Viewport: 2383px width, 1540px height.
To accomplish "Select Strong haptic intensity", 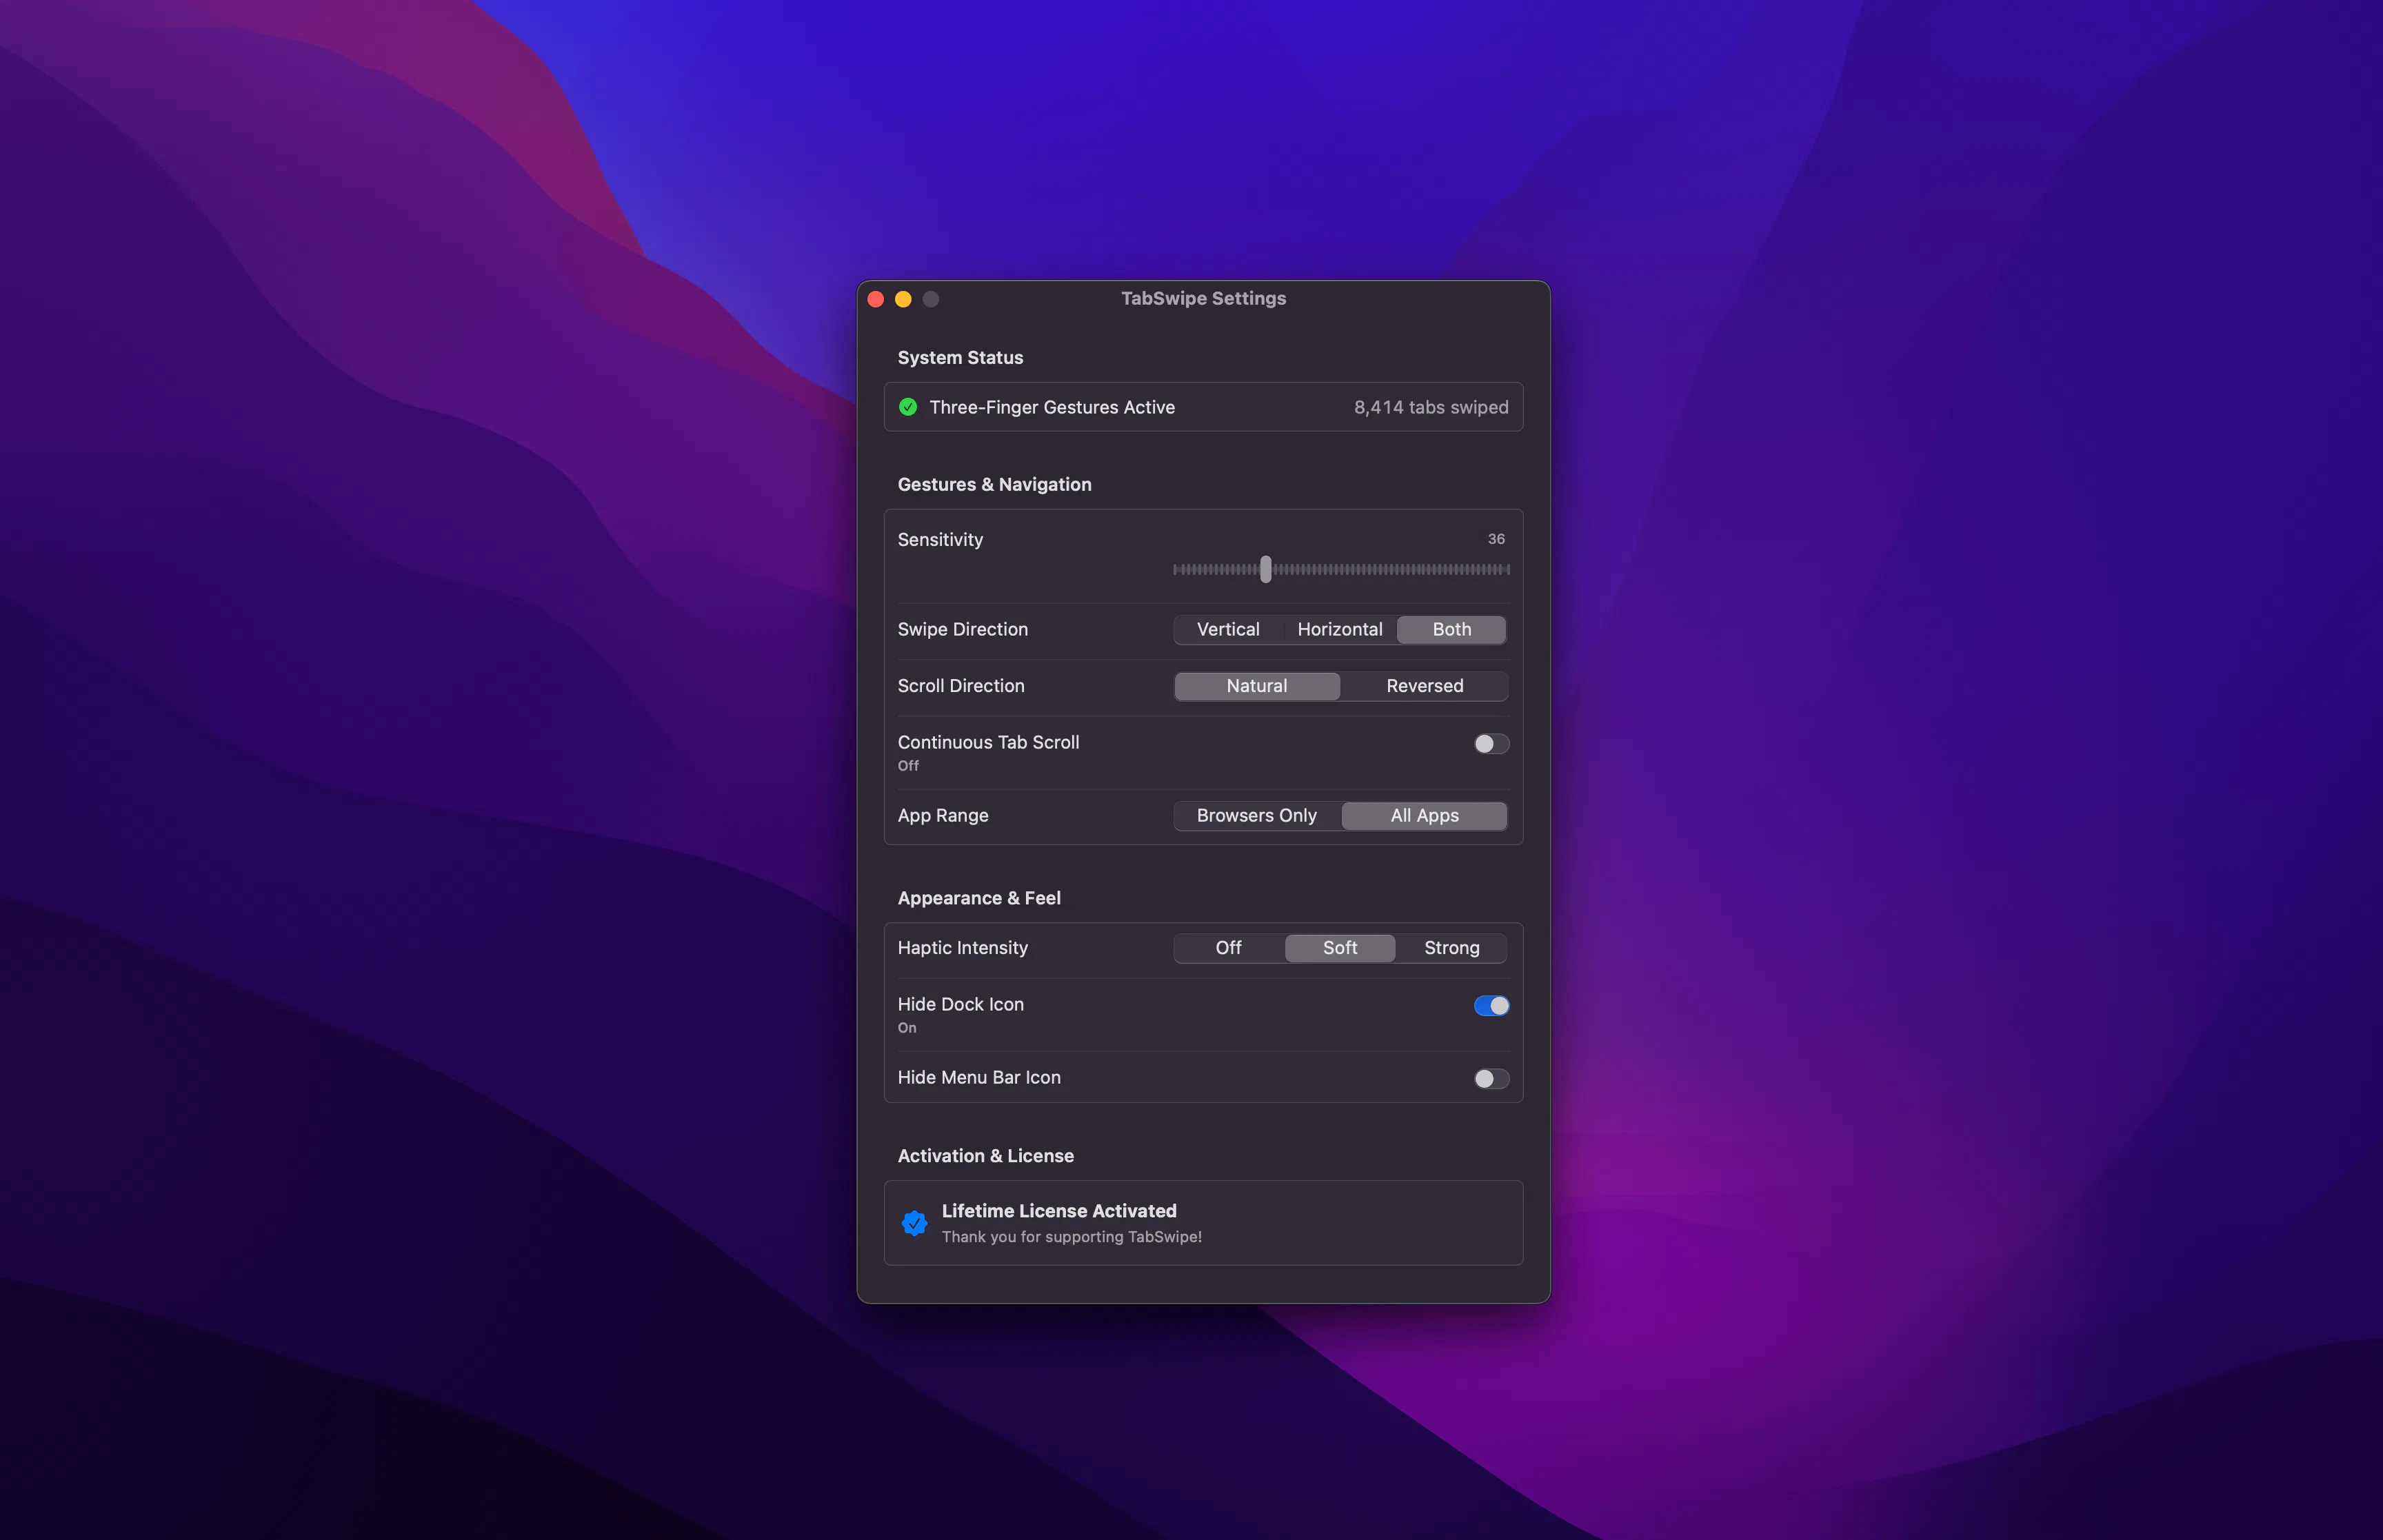I will click(1452, 948).
